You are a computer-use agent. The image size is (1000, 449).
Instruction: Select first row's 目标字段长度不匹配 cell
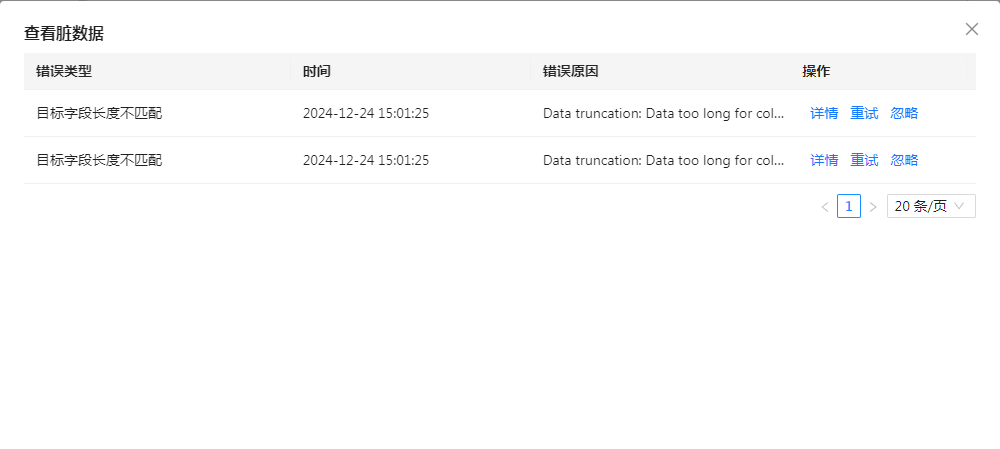[x=99, y=113]
